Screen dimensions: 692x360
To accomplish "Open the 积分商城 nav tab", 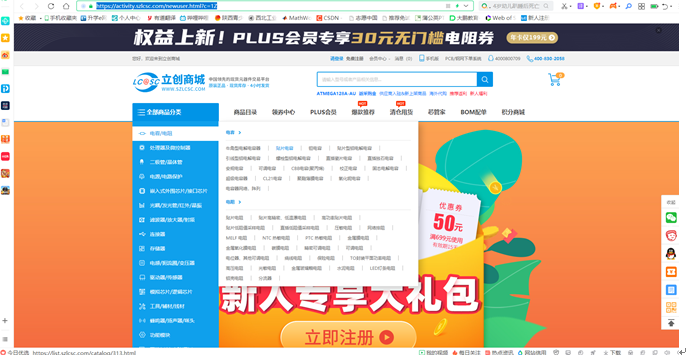I will tap(513, 112).
